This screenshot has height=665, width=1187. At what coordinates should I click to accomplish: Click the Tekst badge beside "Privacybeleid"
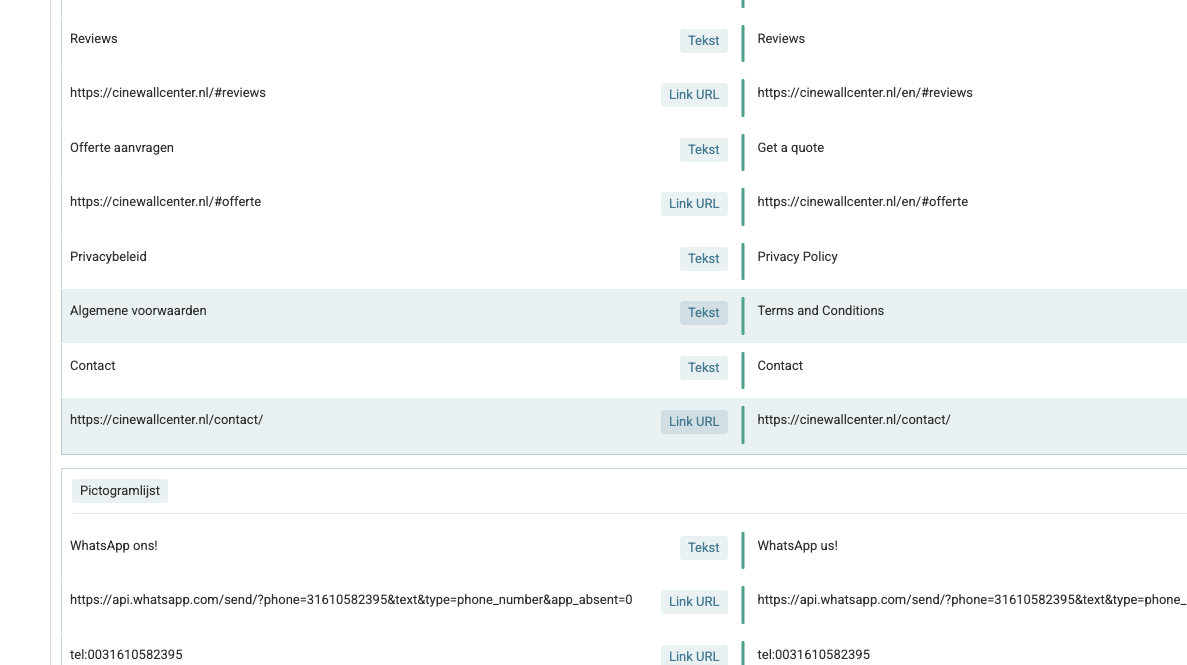703,259
